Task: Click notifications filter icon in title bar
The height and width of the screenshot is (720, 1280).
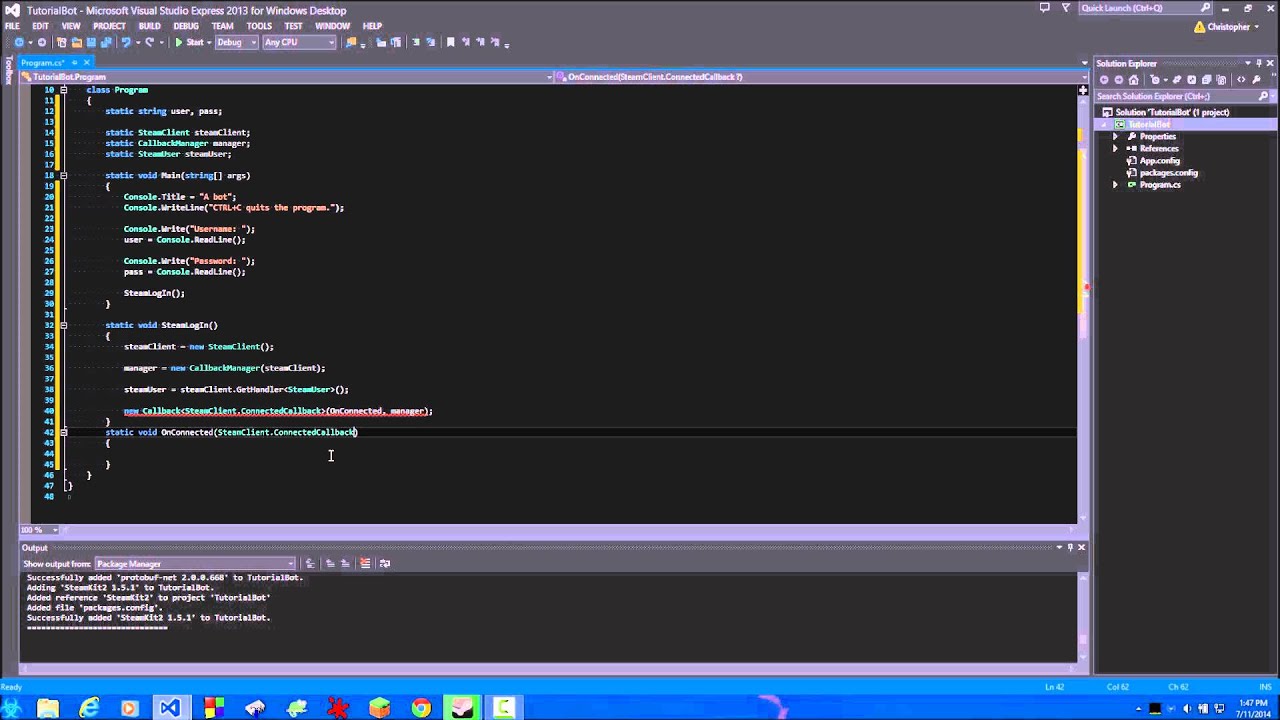Action: pos(1065,8)
